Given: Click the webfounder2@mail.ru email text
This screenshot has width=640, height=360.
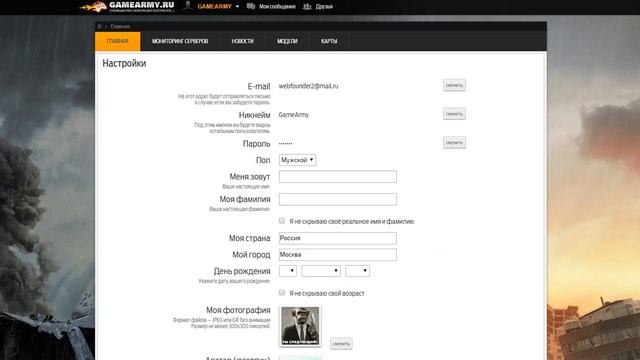Looking at the screenshot, I should pyautogui.click(x=309, y=86).
